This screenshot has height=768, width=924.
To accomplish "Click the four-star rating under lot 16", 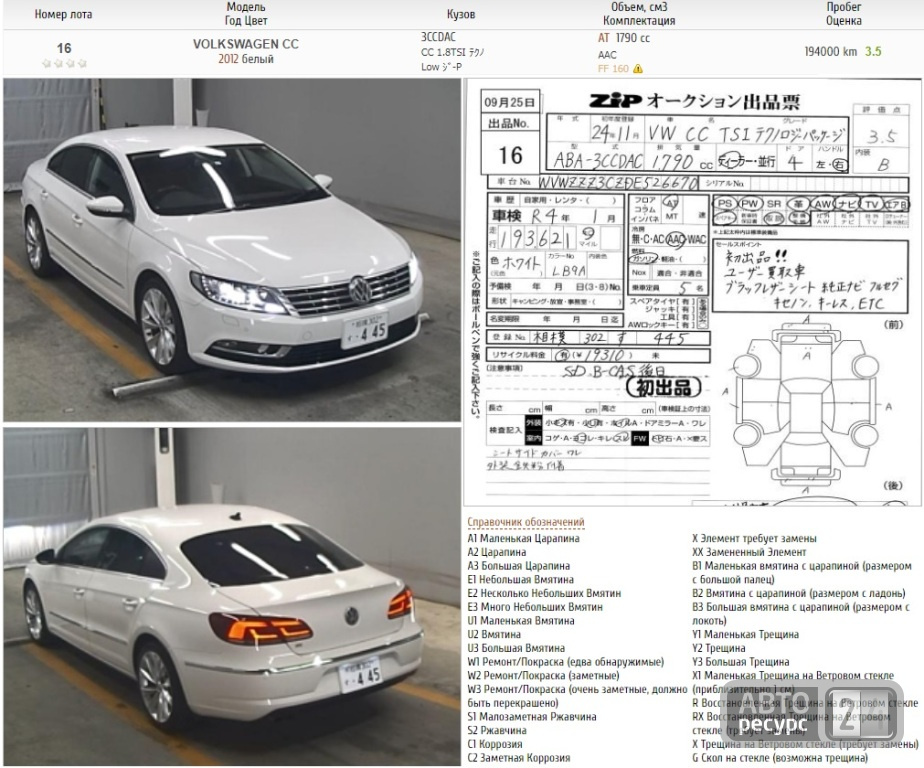I will click(64, 63).
